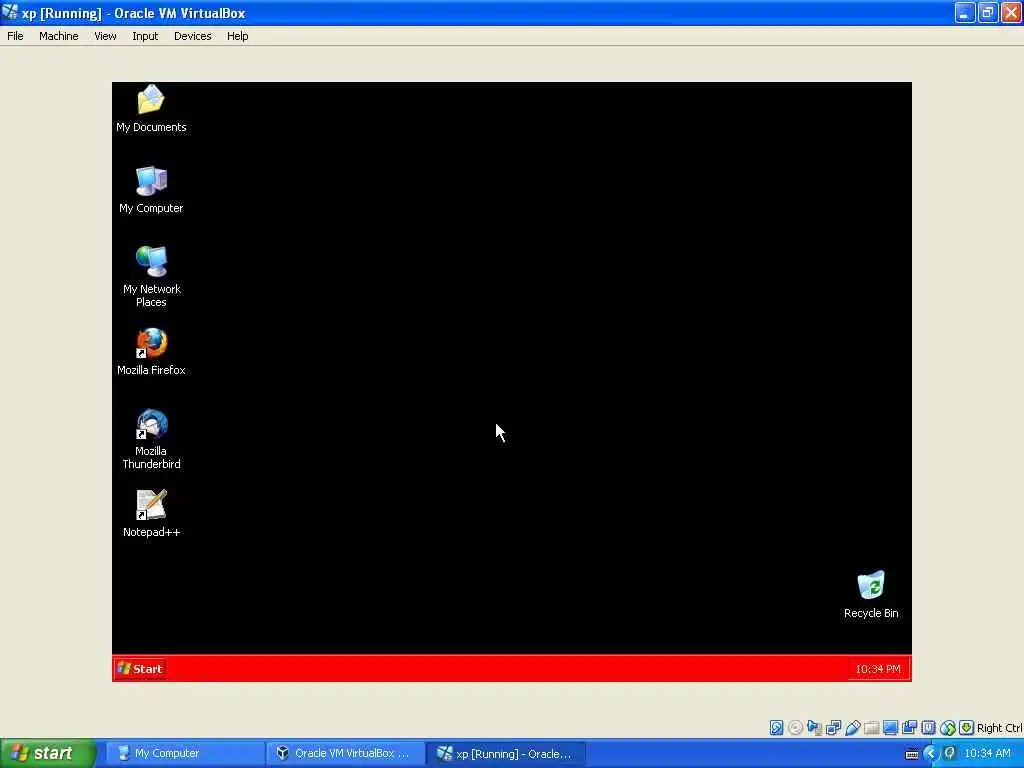
Task: Open the Devices menu
Action: coord(193,36)
